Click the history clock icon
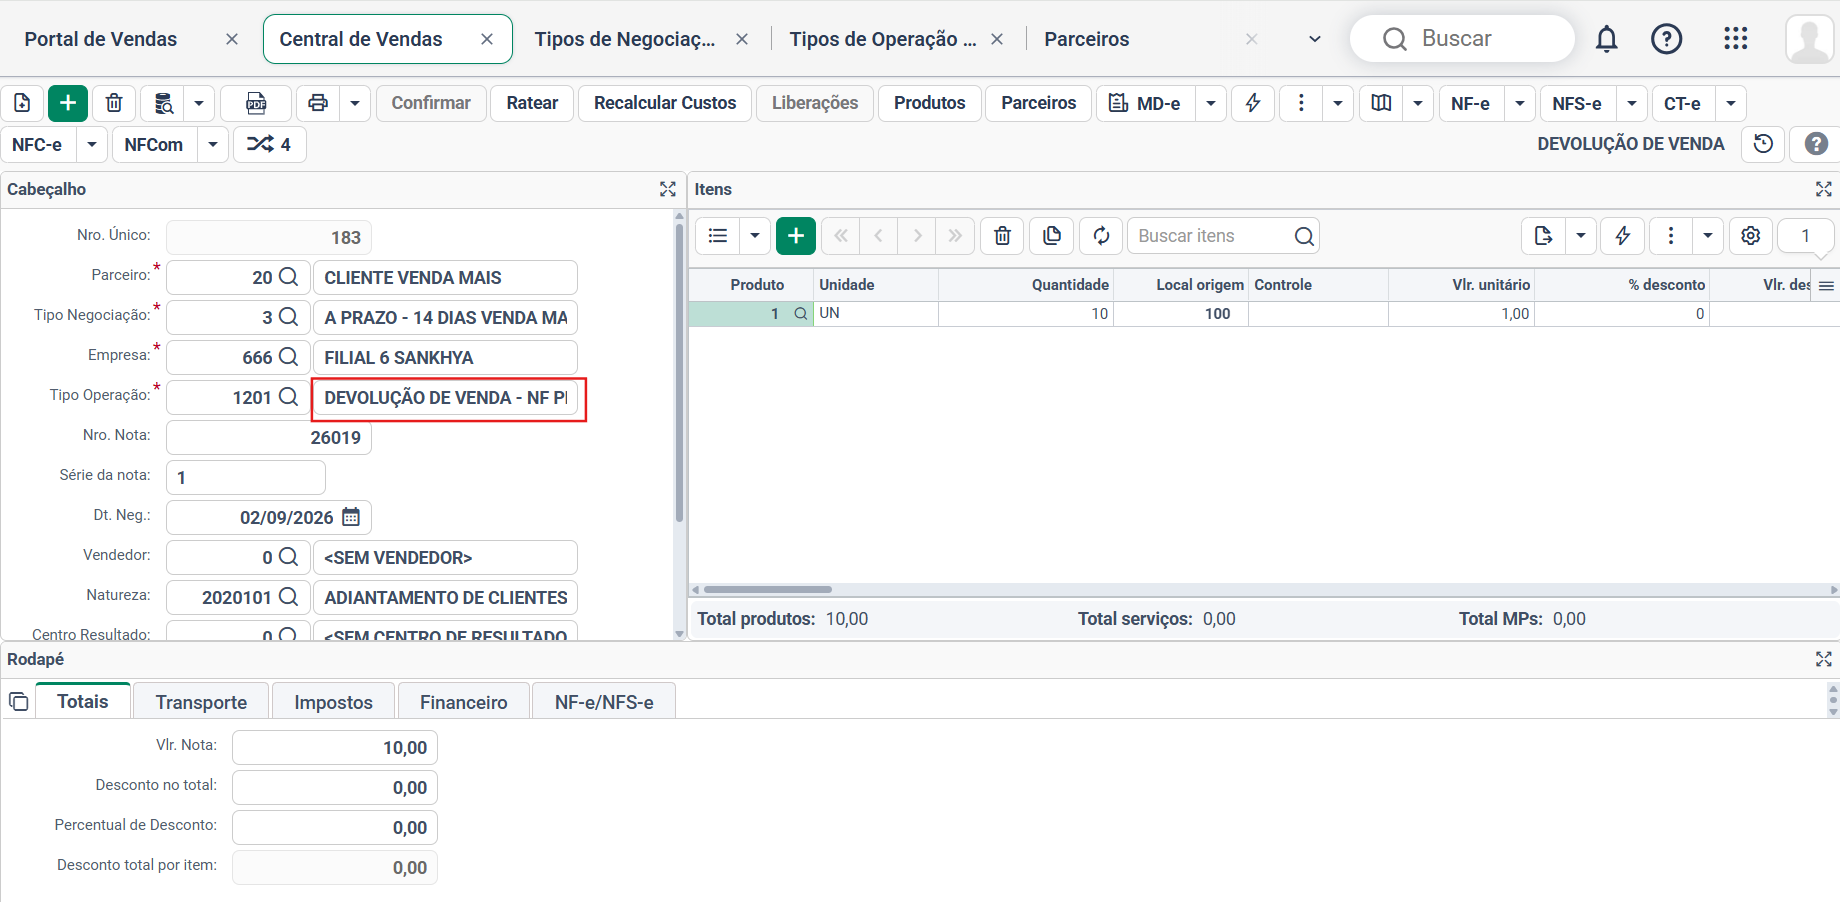The width and height of the screenshot is (1840, 902). pyautogui.click(x=1763, y=144)
